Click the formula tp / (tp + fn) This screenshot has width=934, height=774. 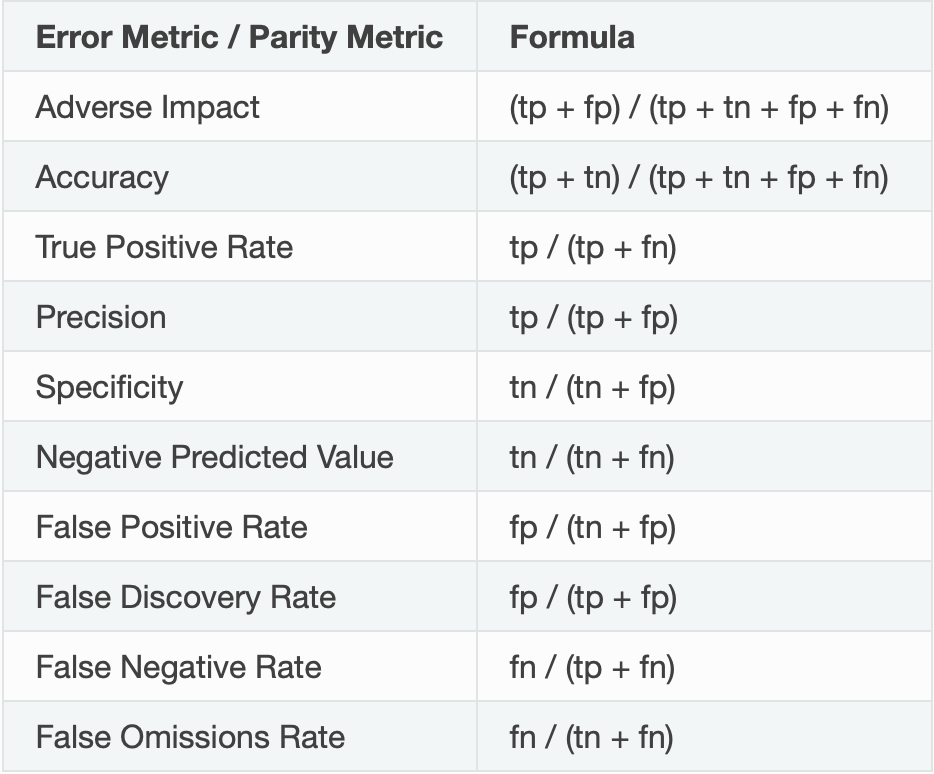593,247
